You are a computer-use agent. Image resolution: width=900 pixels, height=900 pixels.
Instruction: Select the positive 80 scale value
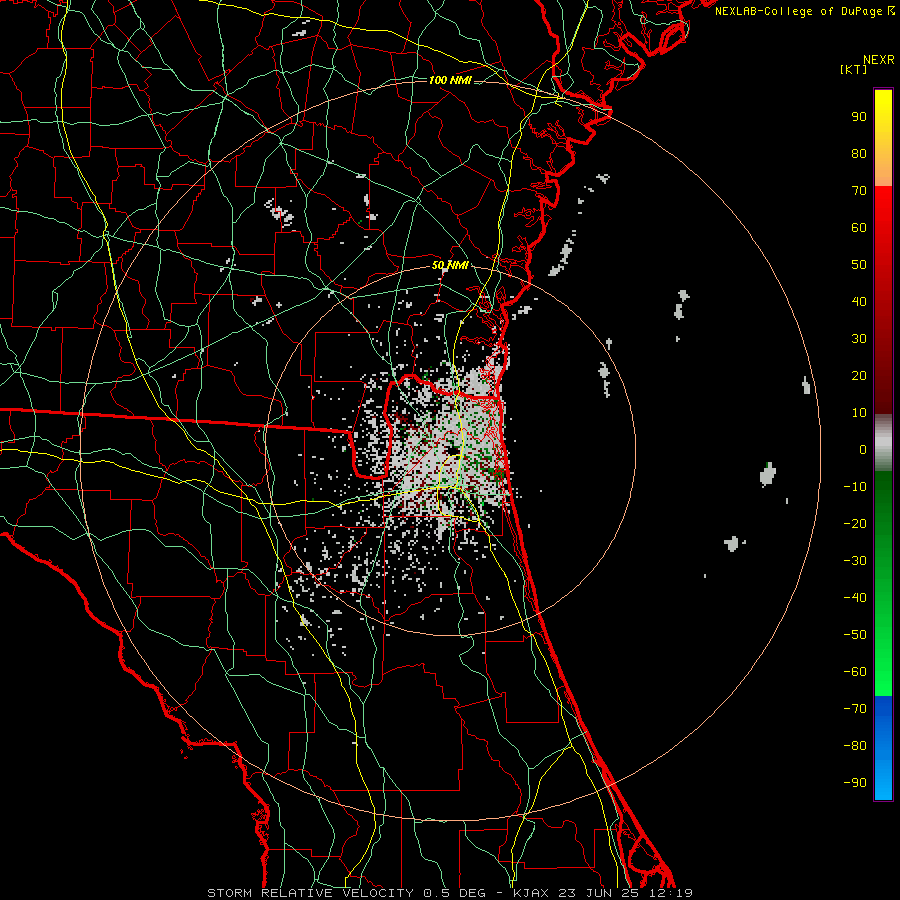tap(859, 154)
